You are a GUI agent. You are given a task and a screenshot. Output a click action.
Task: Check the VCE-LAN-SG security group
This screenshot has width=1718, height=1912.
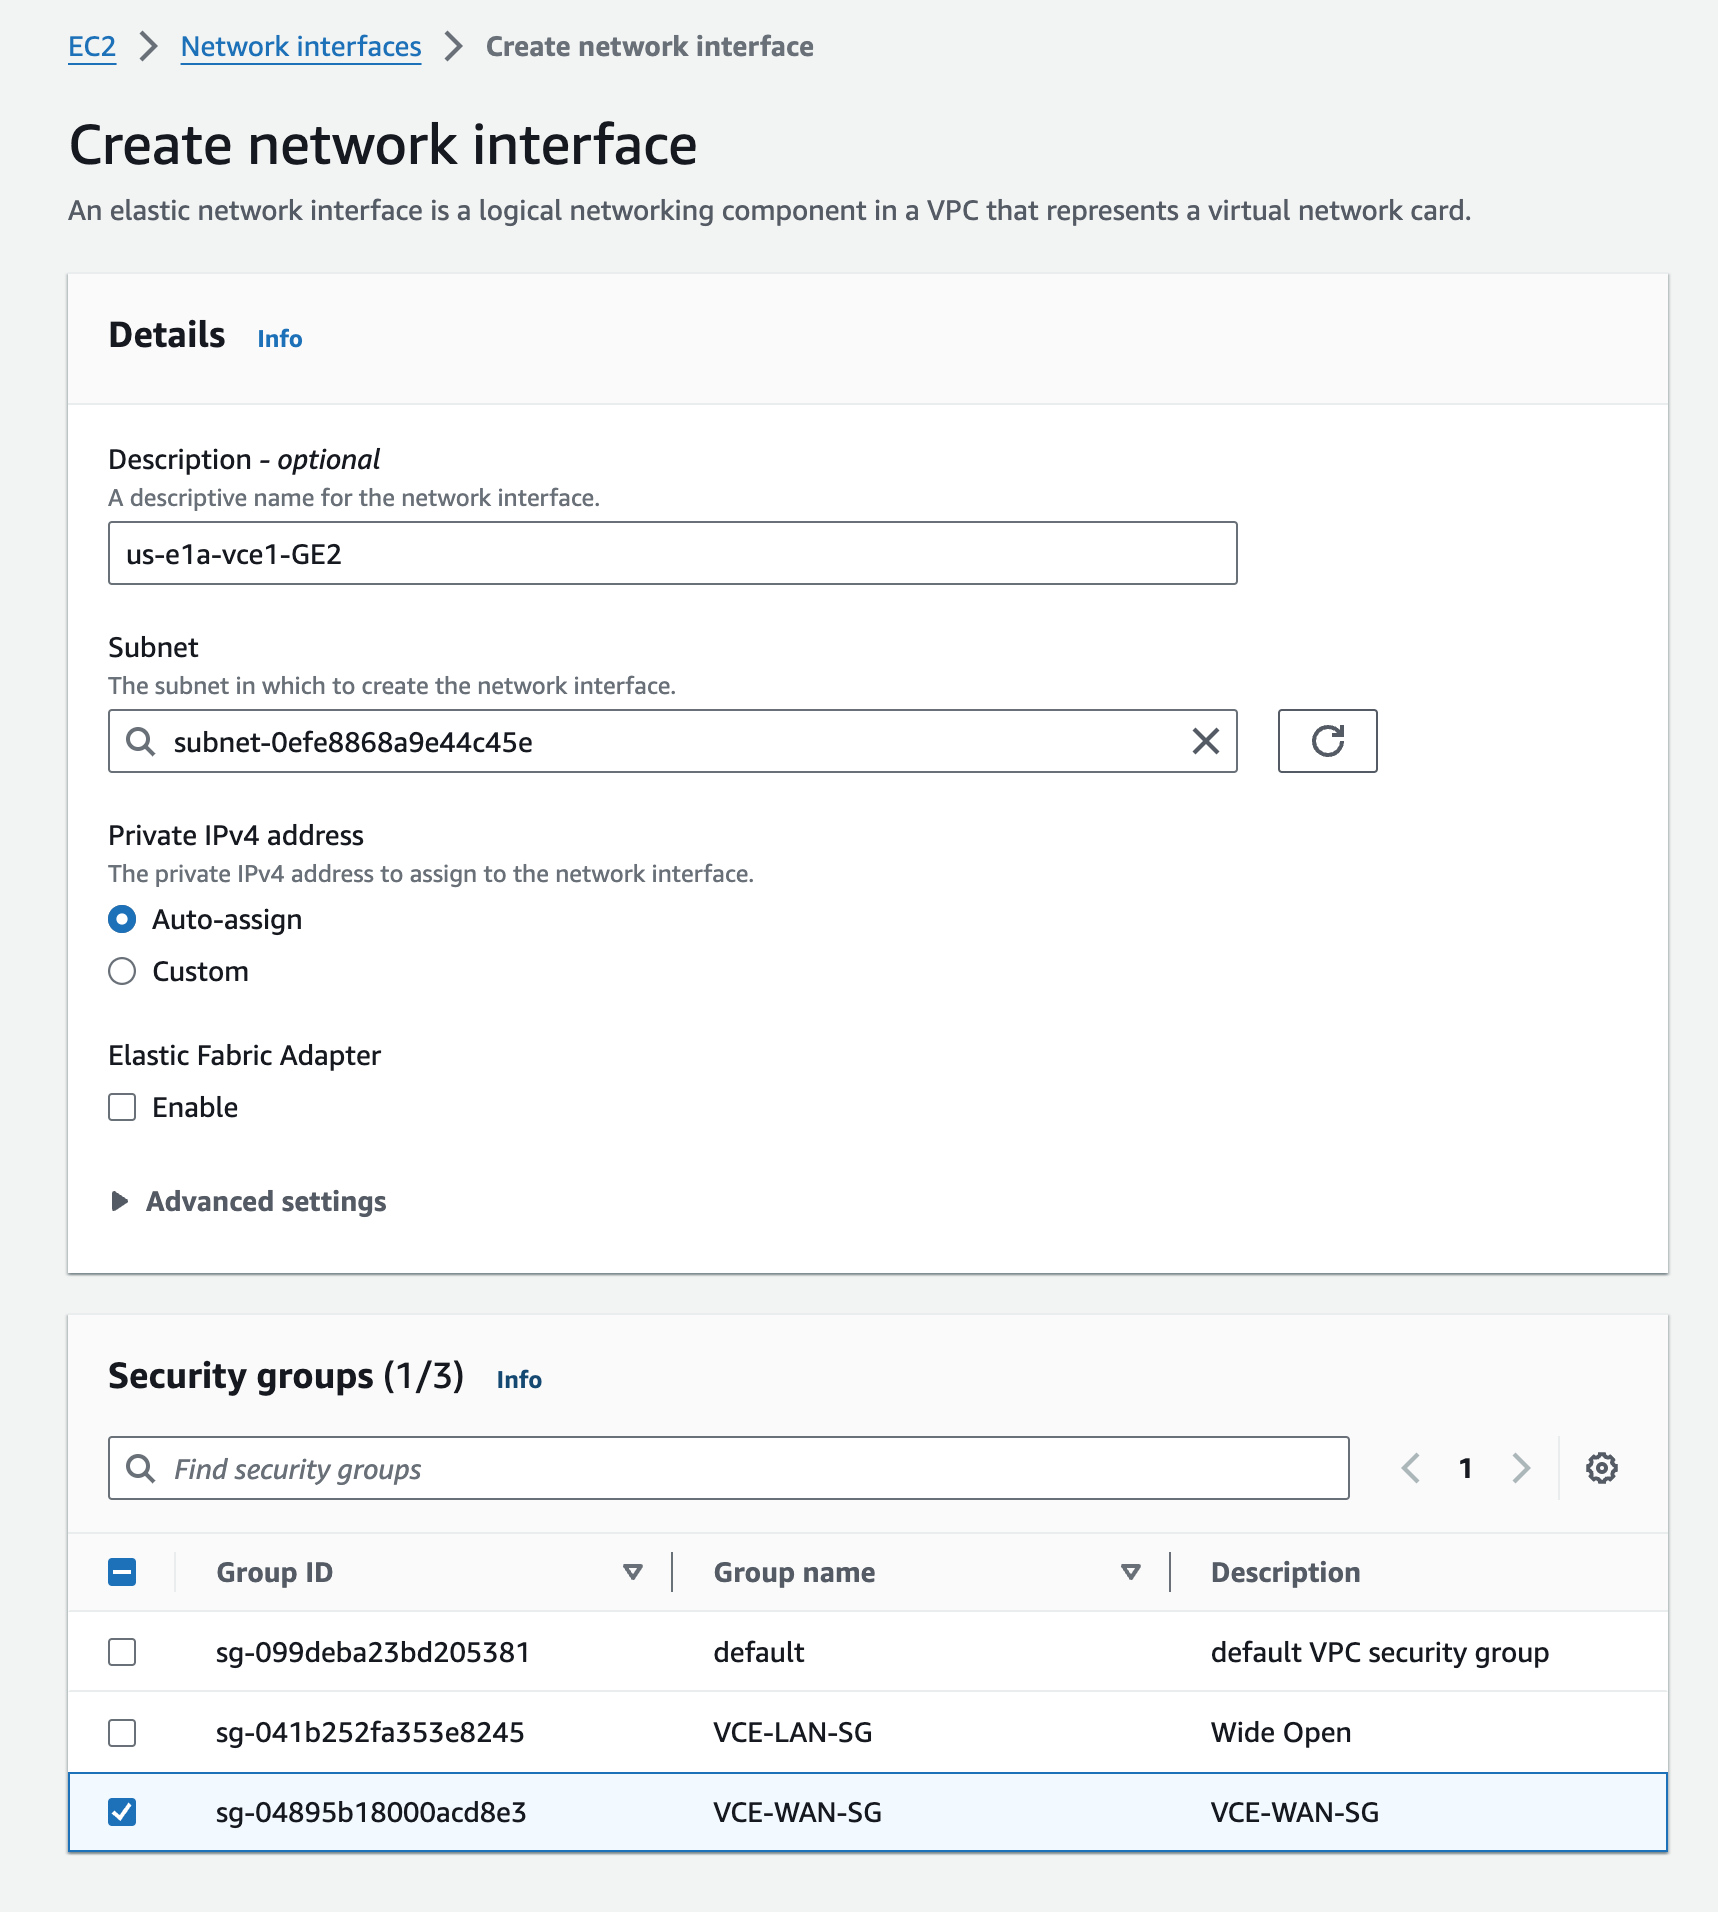[x=122, y=1732]
